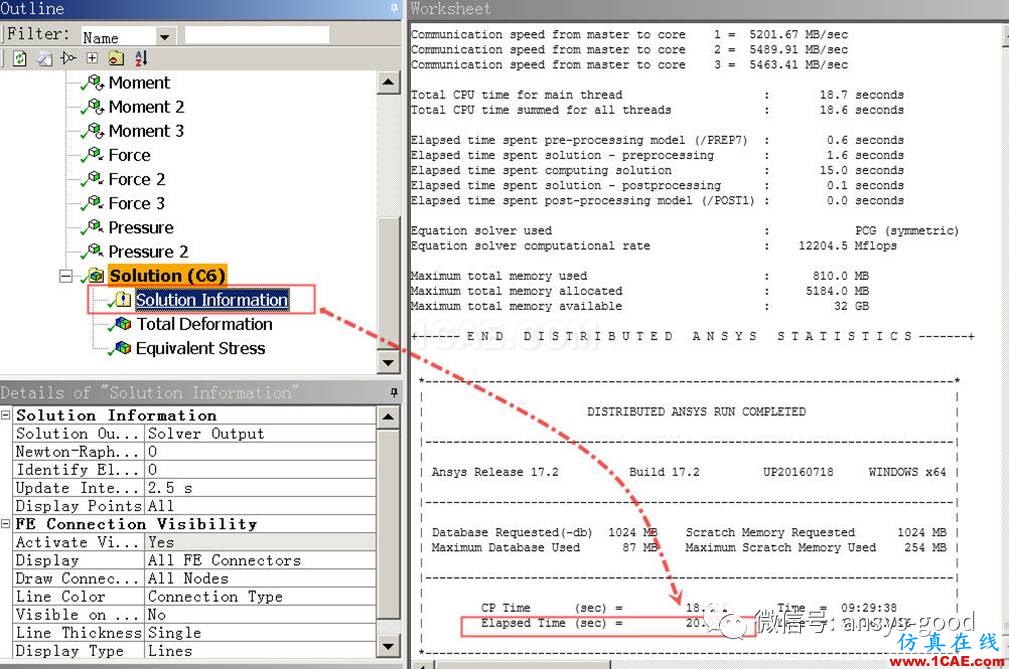
Task: Click Maximum total memory used line
Action: click(x=640, y=276)
